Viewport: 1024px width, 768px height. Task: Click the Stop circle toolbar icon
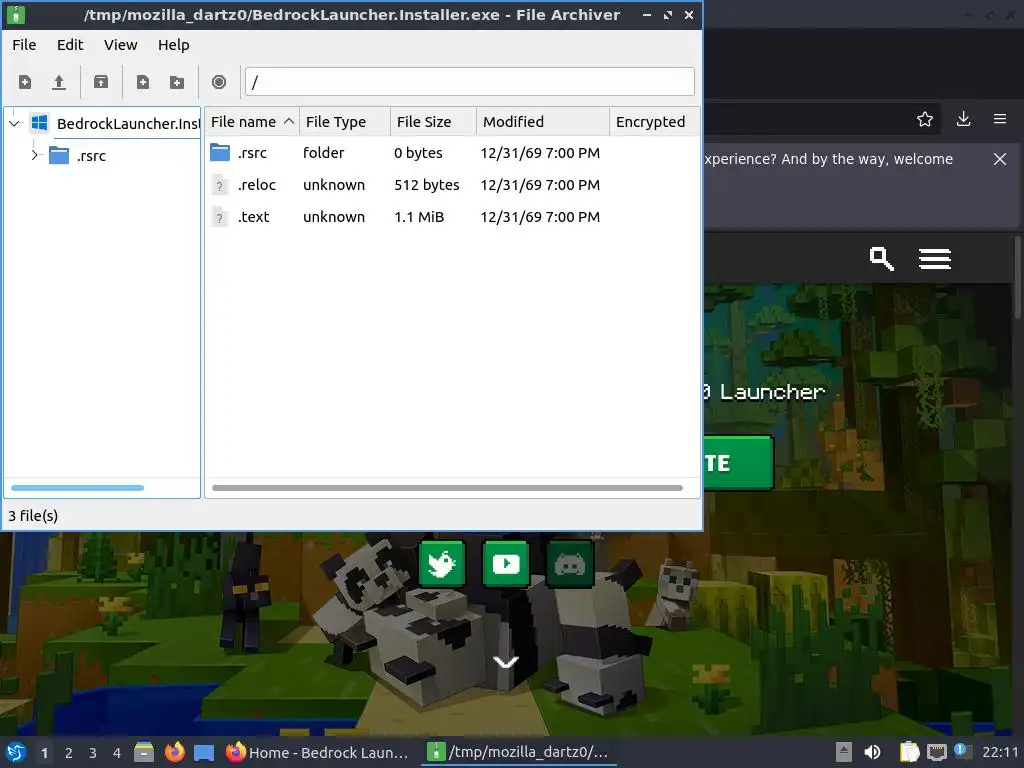click(219, 82)
